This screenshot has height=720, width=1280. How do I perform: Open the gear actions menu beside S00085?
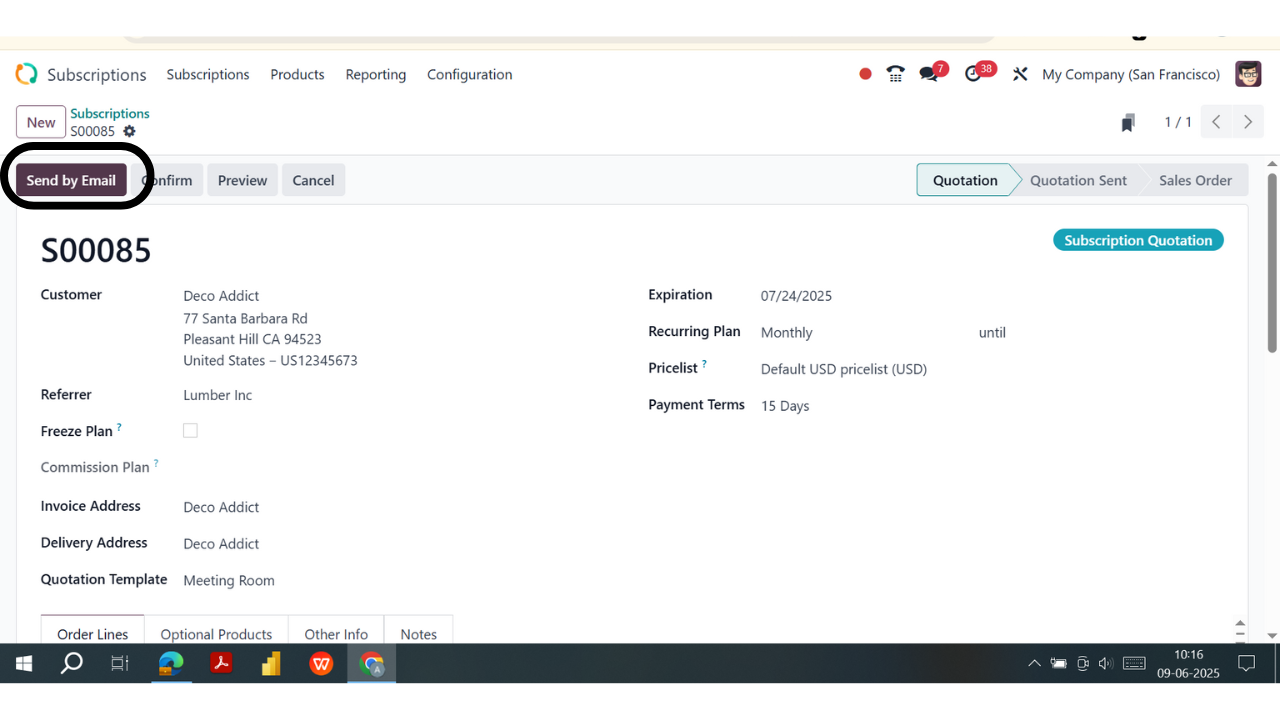click(x=128, y=131)
